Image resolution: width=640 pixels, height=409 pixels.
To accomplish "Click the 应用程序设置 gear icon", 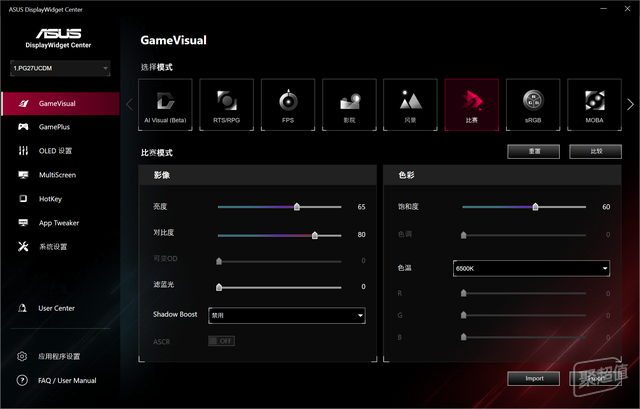I will click(22, 356).
